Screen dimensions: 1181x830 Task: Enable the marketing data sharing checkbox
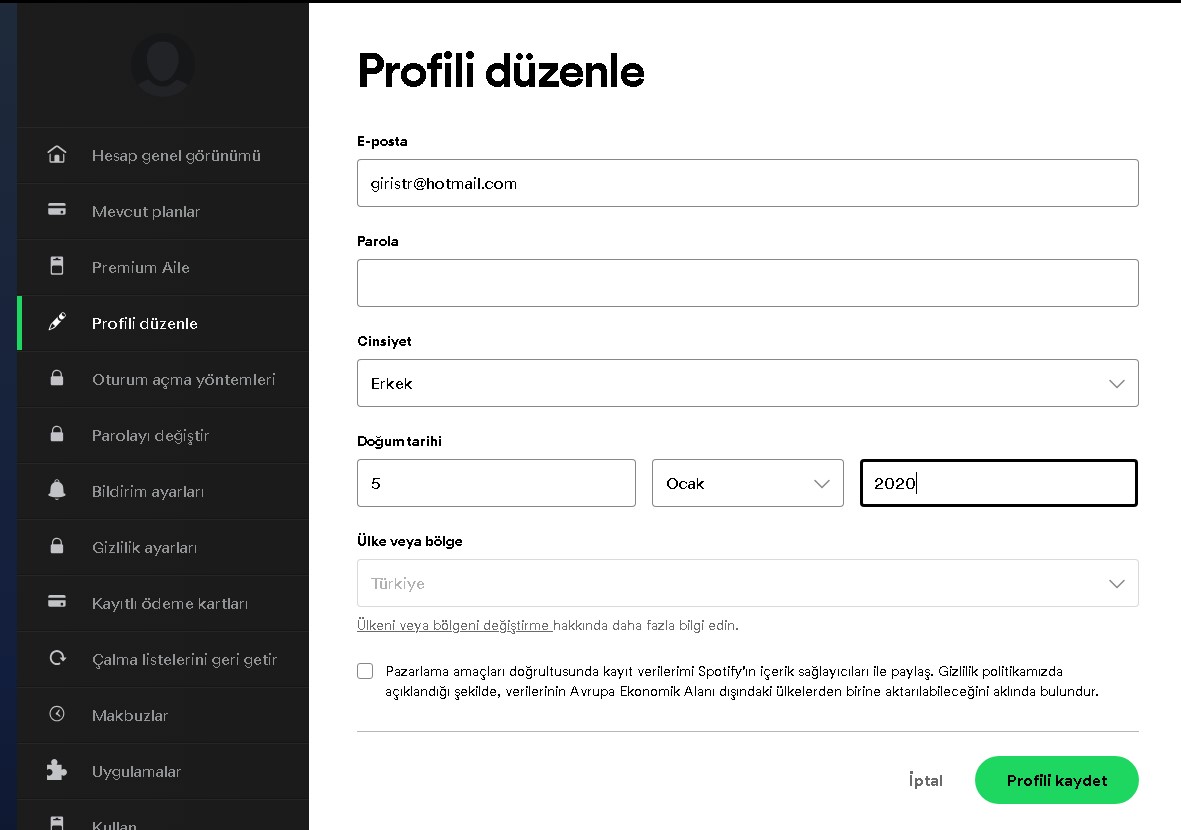point(365,670)
